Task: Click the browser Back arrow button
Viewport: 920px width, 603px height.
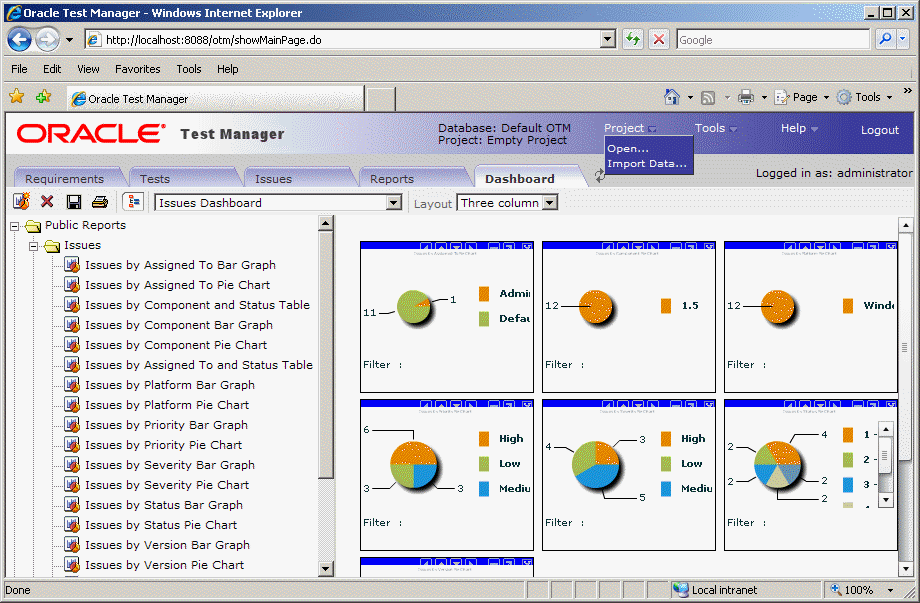Action: (19, 40)
